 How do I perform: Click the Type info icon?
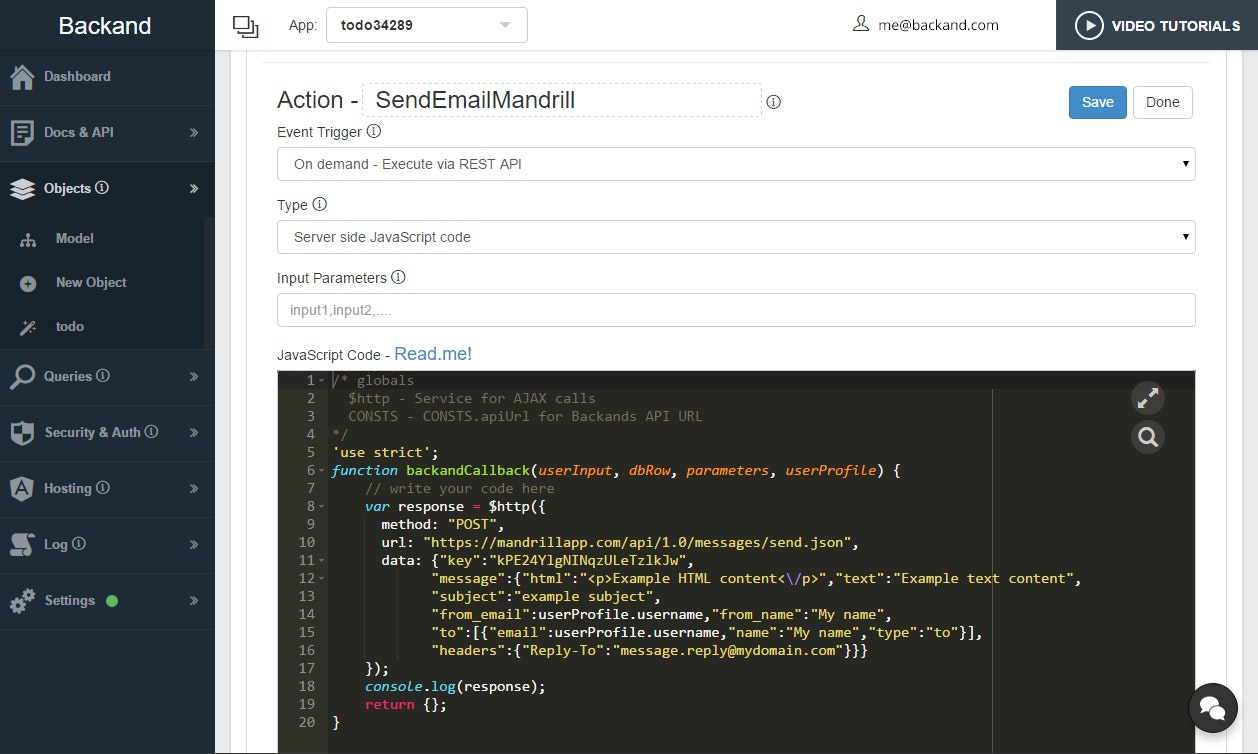pos(320,204)
